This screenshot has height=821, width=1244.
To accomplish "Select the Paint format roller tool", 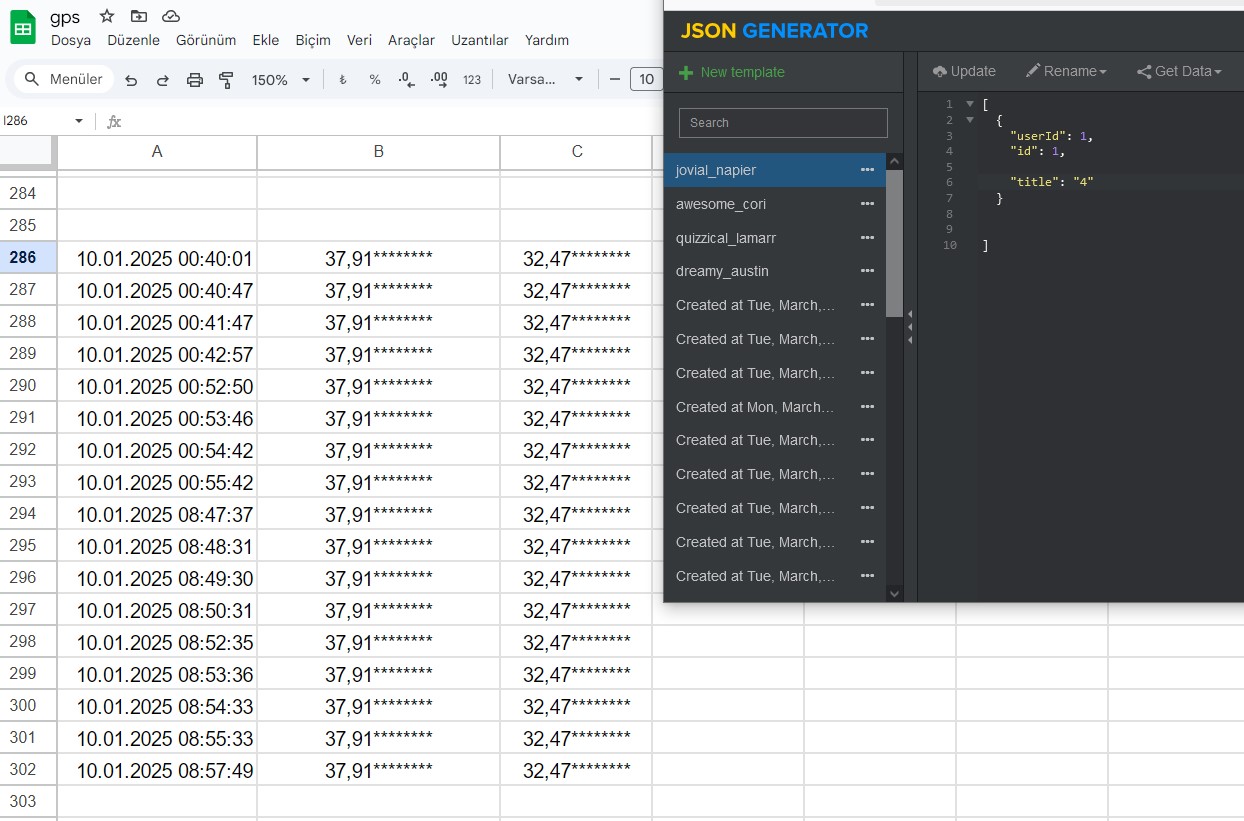I will tap(226, 80).
